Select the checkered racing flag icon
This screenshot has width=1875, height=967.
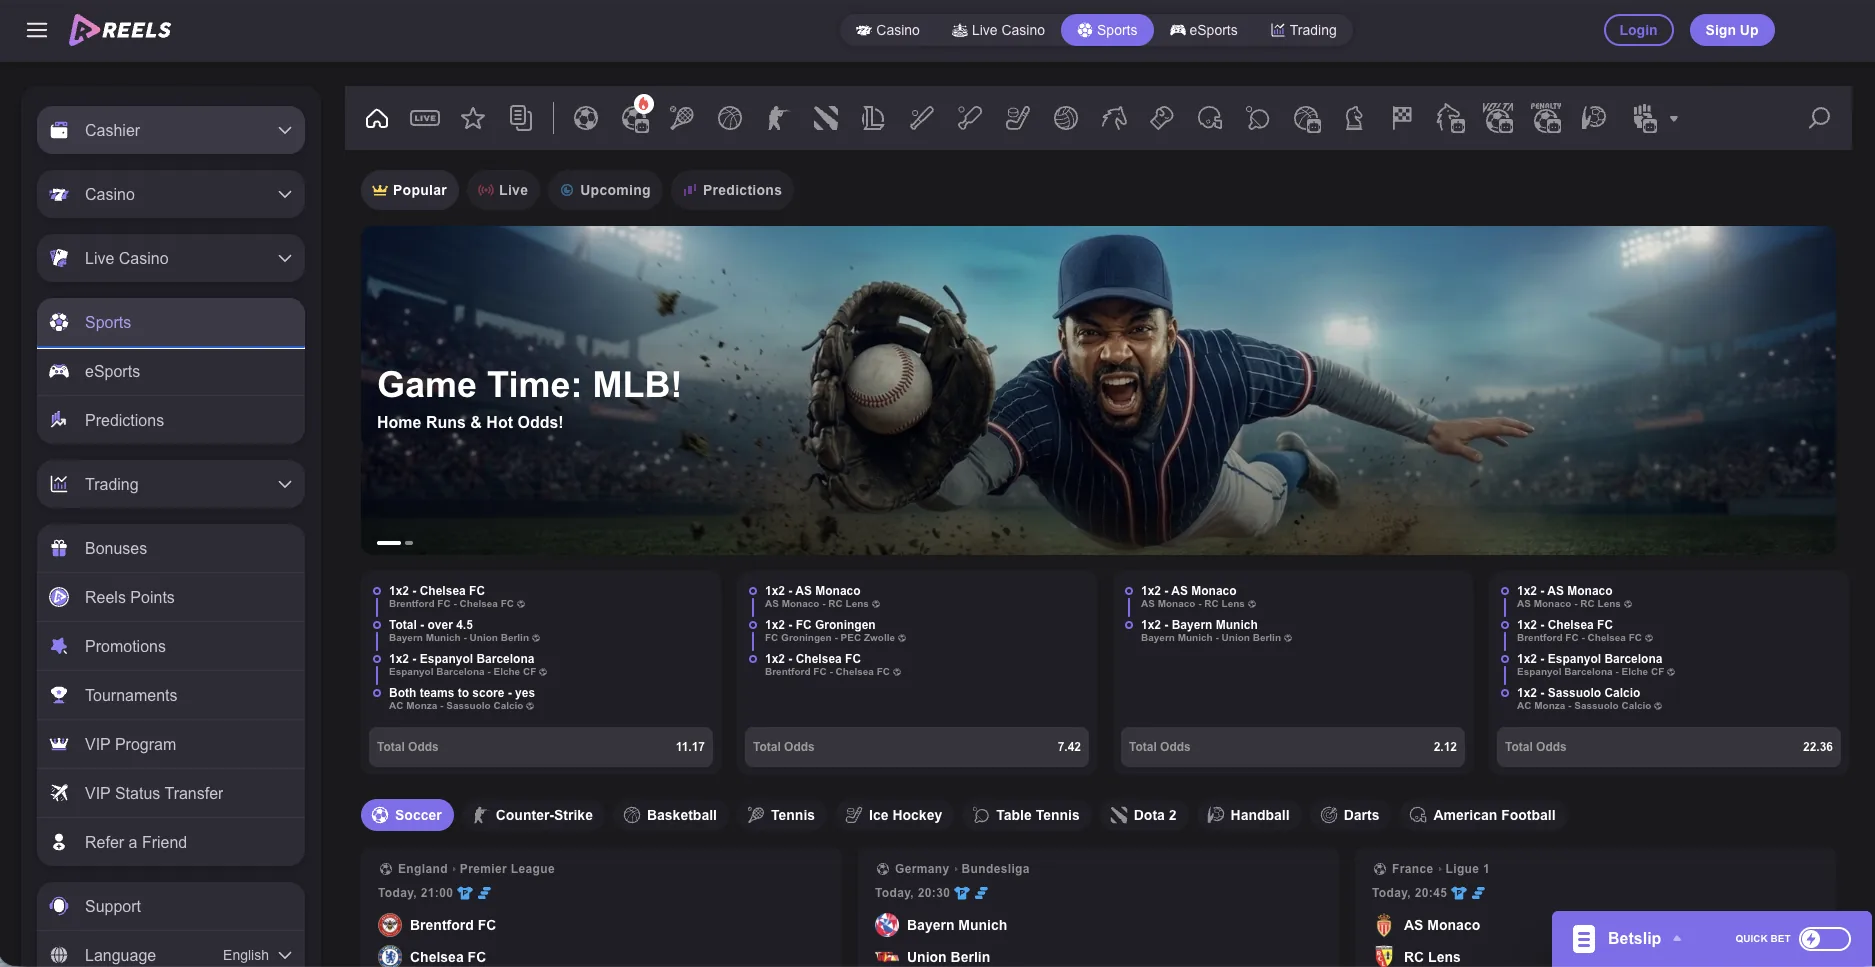click(x=1402, y=118)
